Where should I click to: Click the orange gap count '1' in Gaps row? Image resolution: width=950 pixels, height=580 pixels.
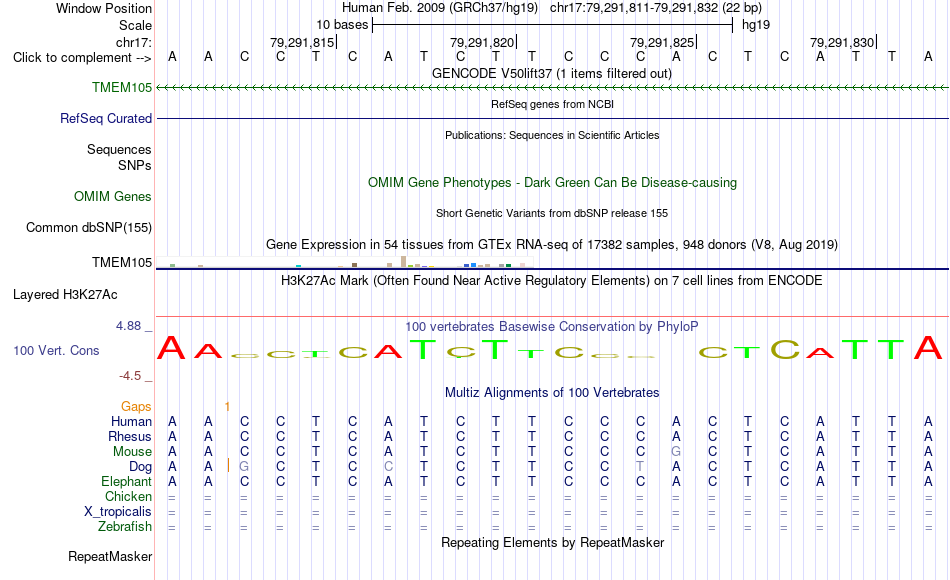click(x=227, y=407)
